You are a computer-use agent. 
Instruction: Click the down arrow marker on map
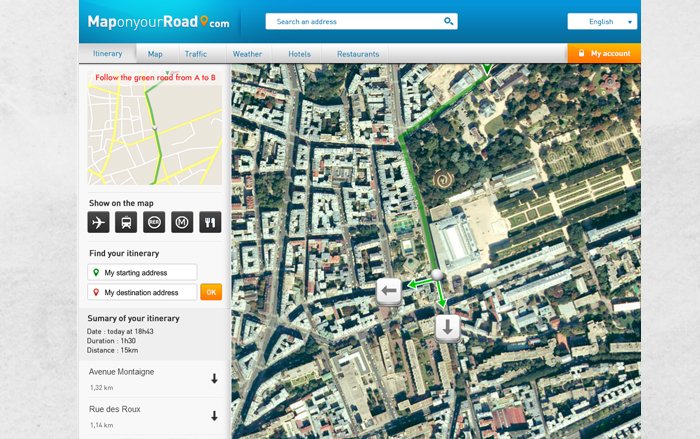click(447, 327)
